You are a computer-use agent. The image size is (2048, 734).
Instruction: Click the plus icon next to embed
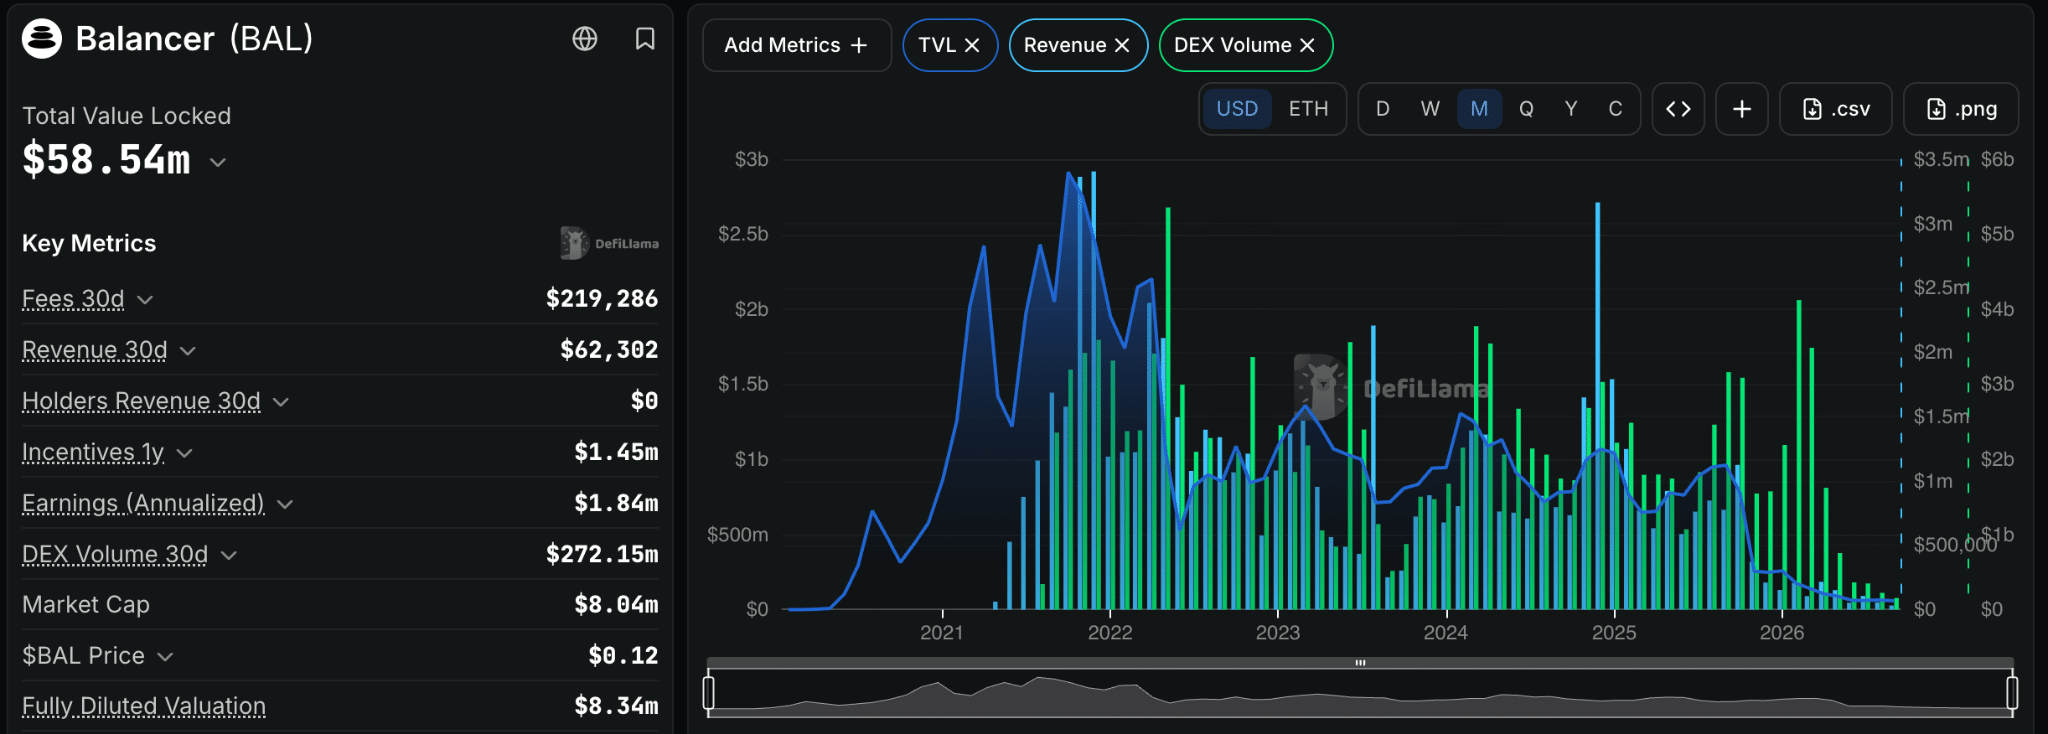click(1742, 109)
